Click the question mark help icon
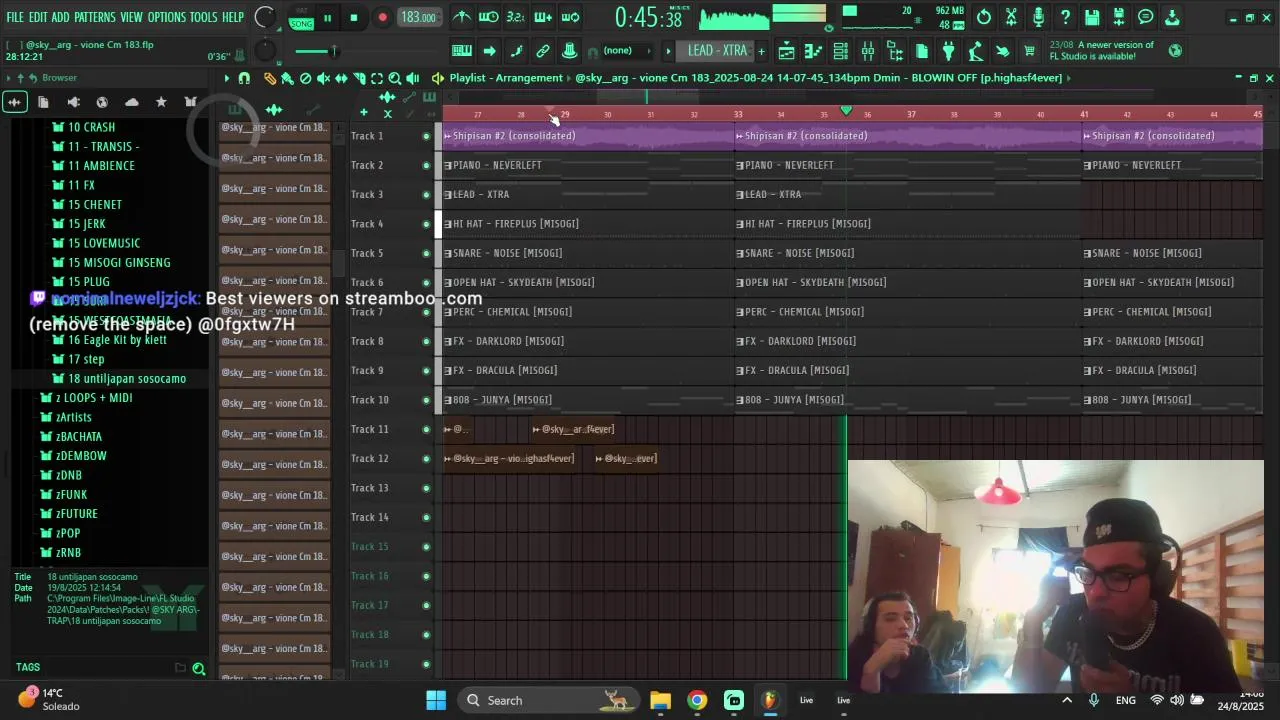The width and height of the screenshot is (1280, 720). [x=1065, y=17]
